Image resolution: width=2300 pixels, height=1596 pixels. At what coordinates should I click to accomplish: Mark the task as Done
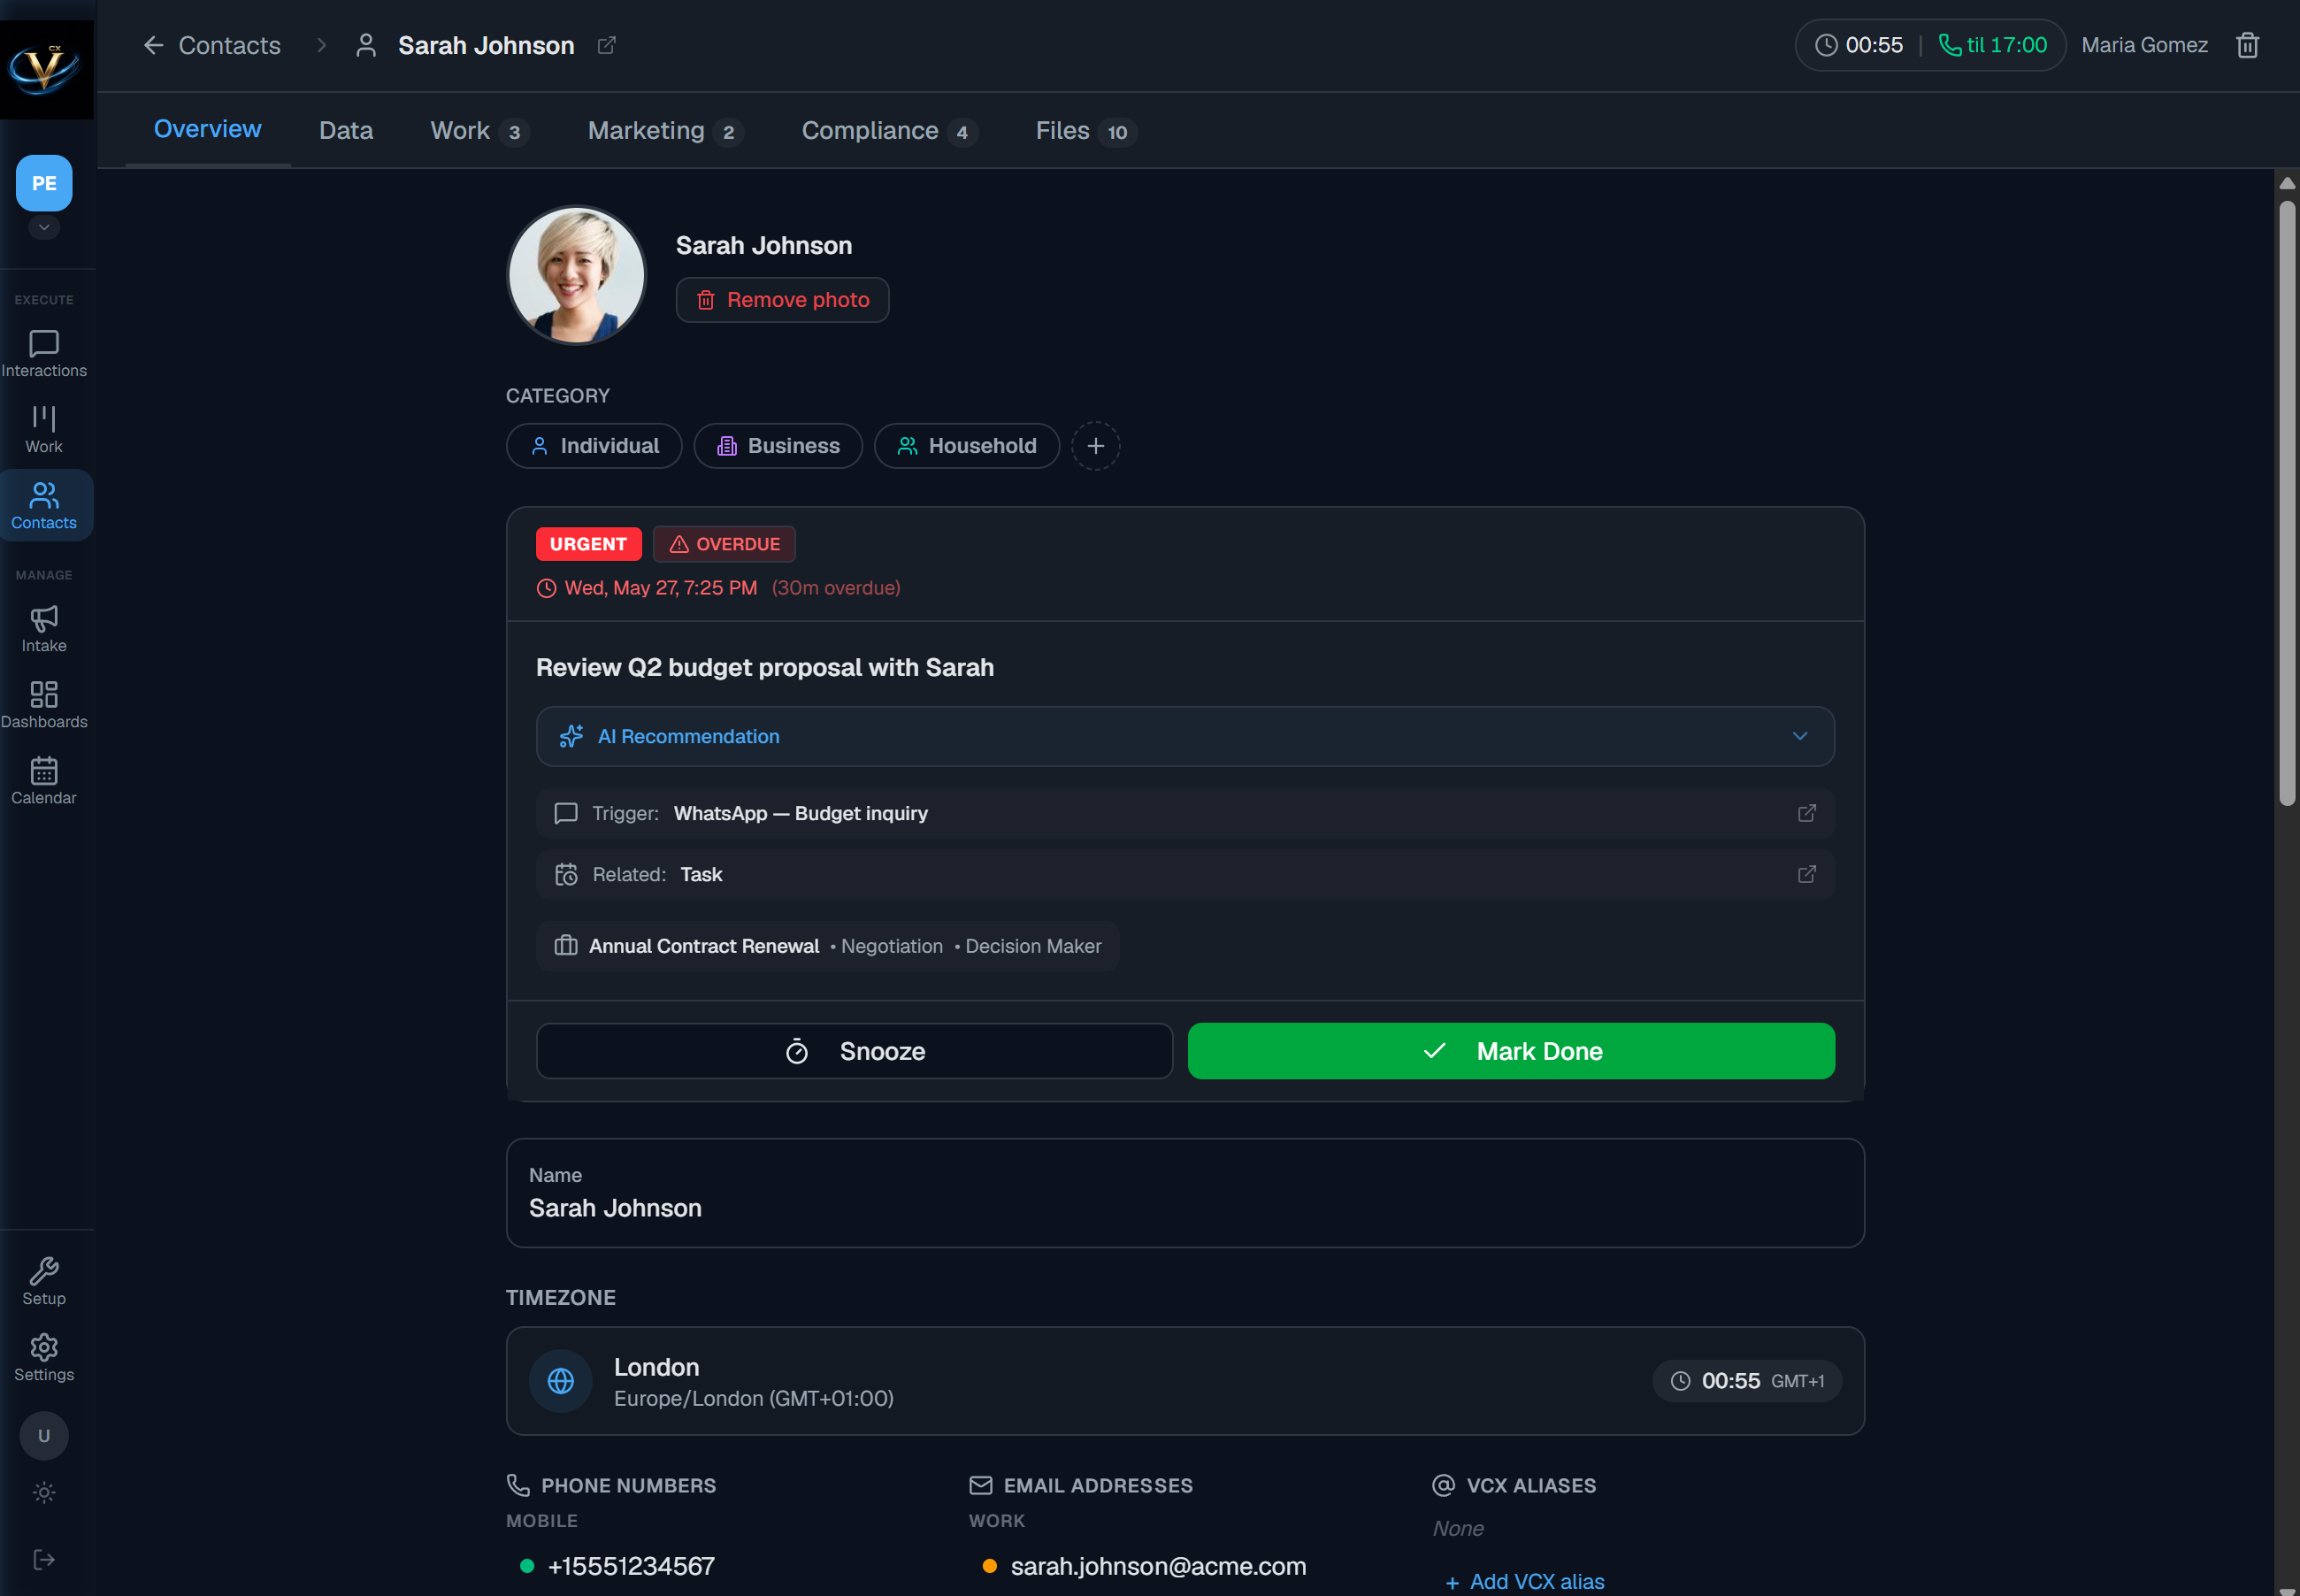(x=1511, y=1051)
